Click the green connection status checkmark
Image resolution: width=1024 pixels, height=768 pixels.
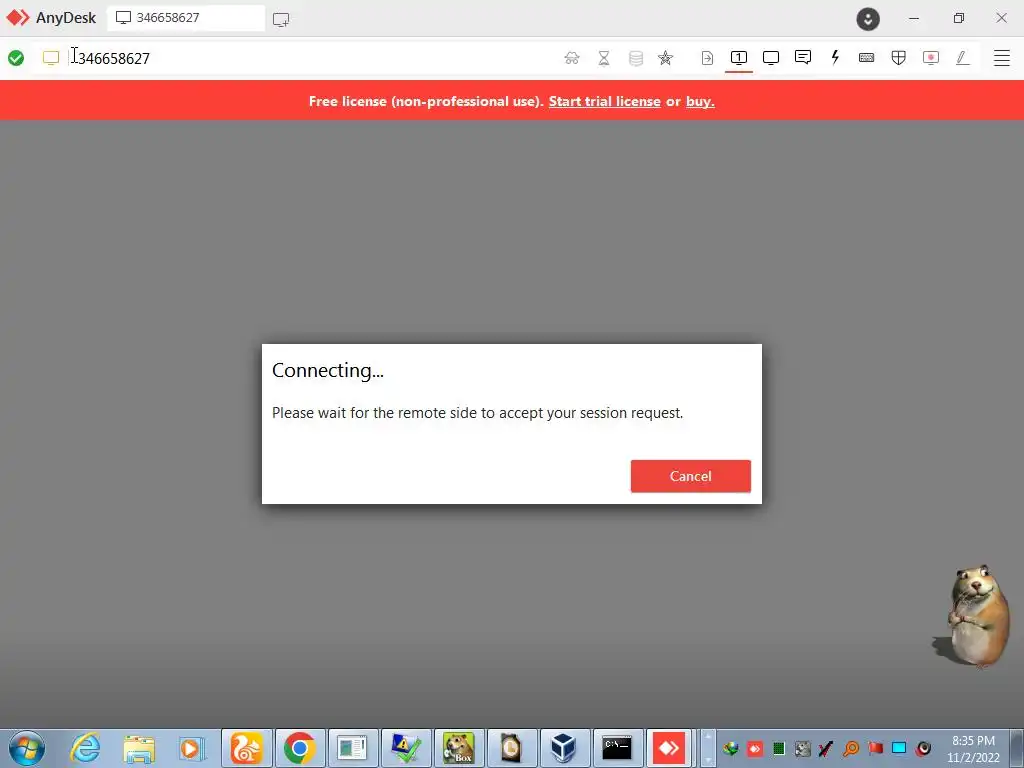pos(16,58)
